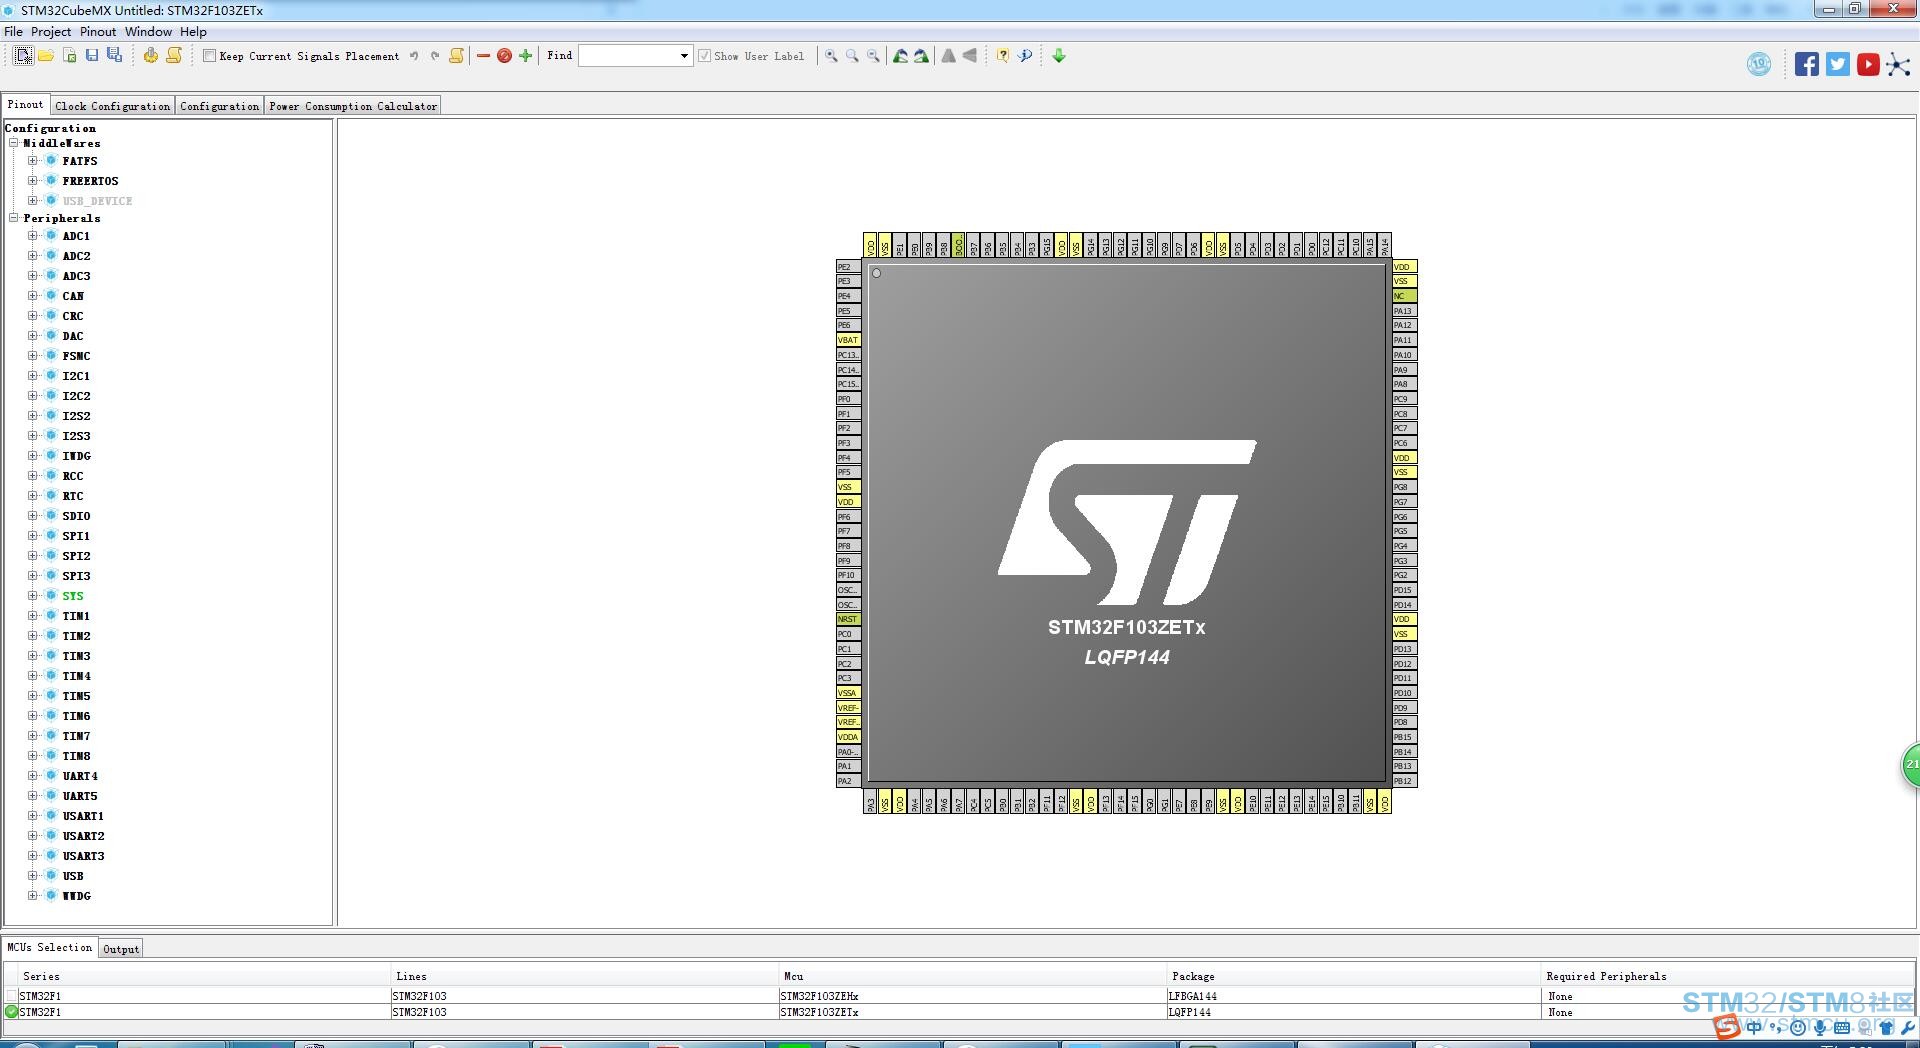Click the leftmost magnifier zoom icon

coord(831,56)
